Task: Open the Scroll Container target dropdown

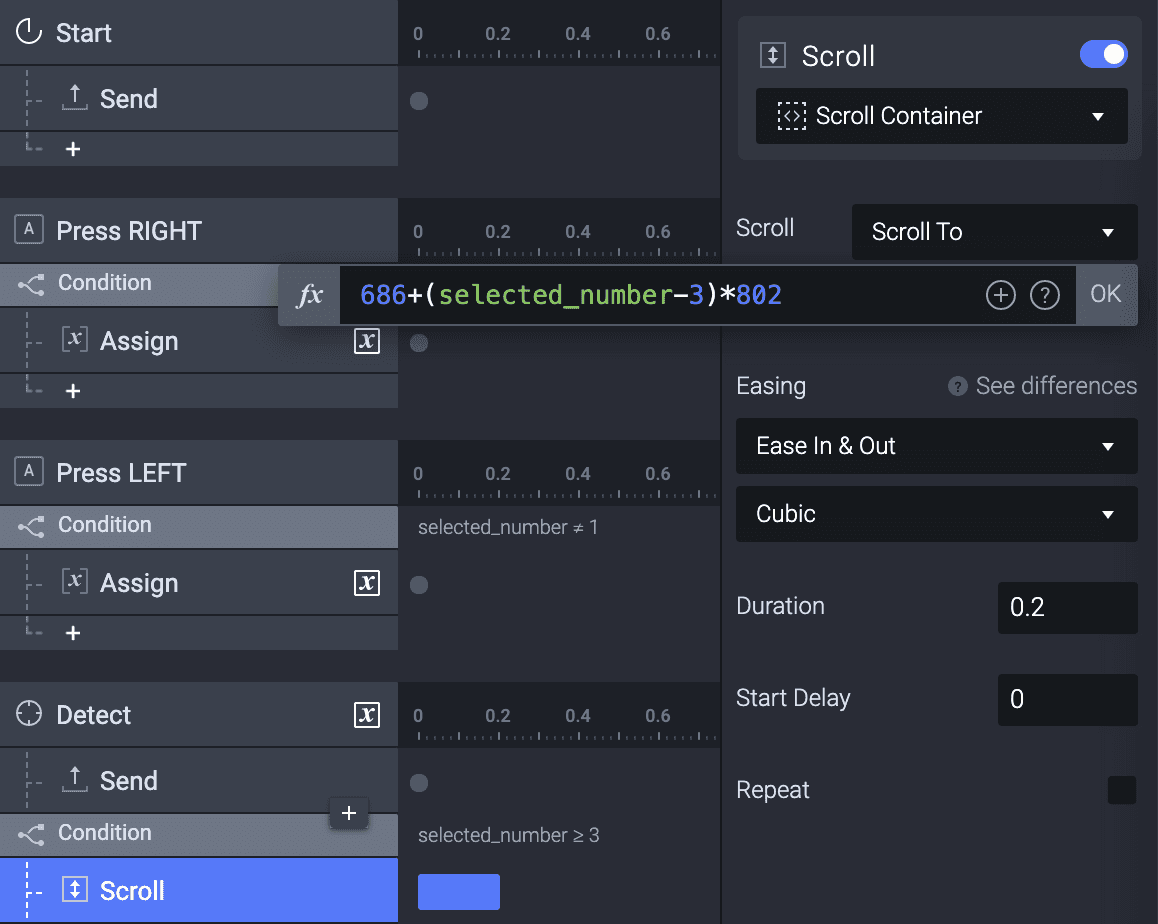Action: 942,116
